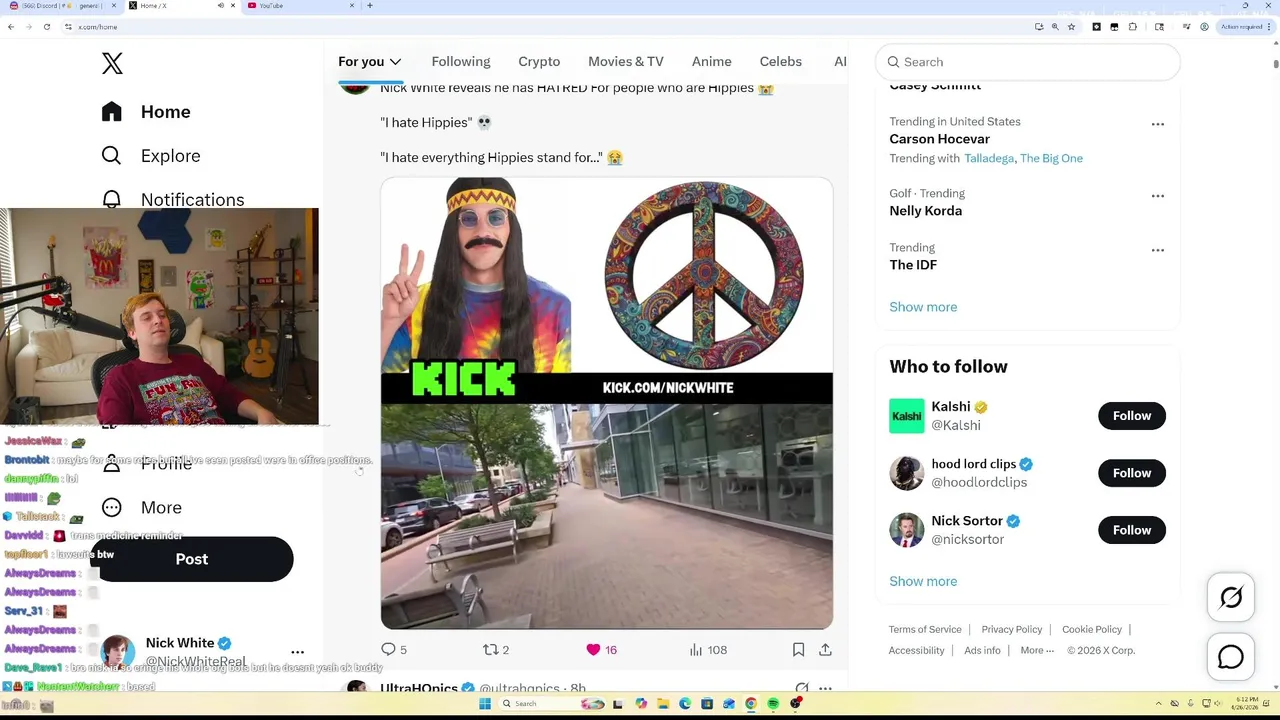Open File Explorer from taskbar
The height and width of the screenshot is (720, 1280).
pos(663,704)
